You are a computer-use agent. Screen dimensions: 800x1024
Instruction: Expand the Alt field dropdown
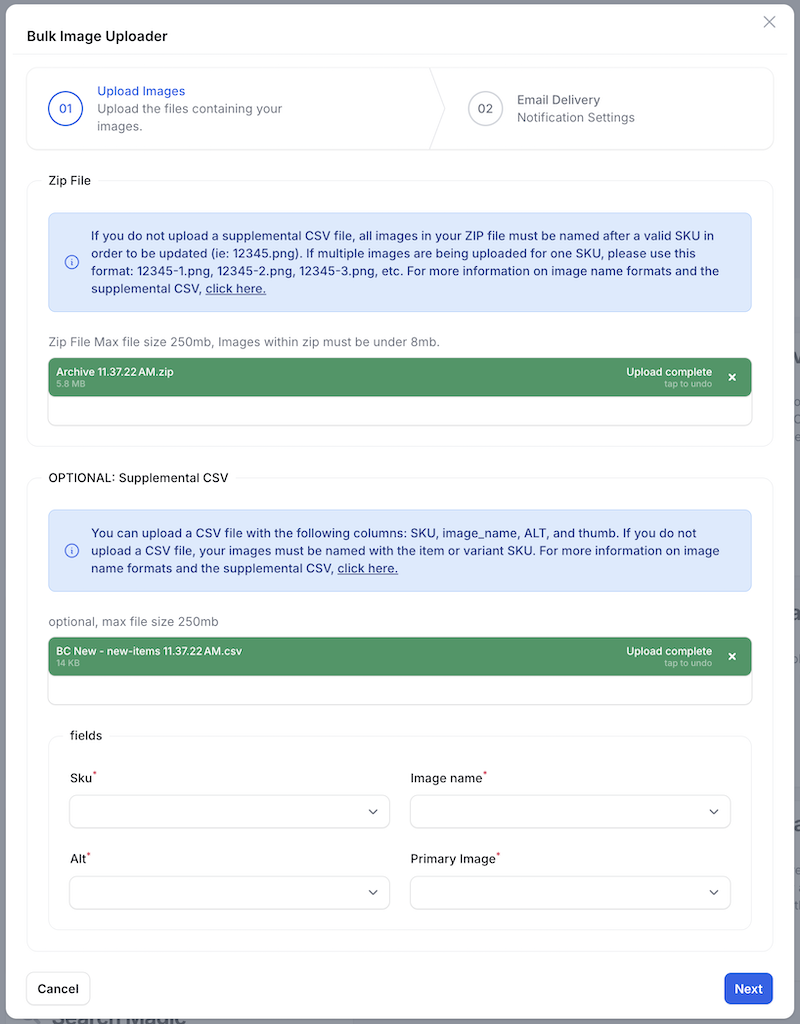229,892
